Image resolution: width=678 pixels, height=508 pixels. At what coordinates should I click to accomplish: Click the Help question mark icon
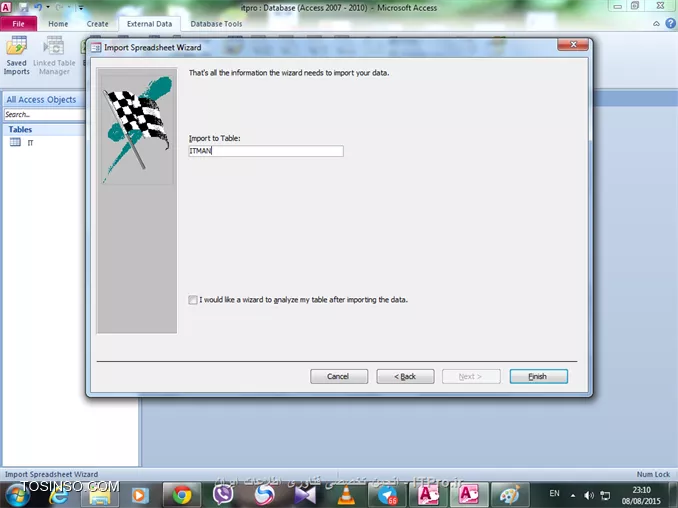[x=670, y=23]
